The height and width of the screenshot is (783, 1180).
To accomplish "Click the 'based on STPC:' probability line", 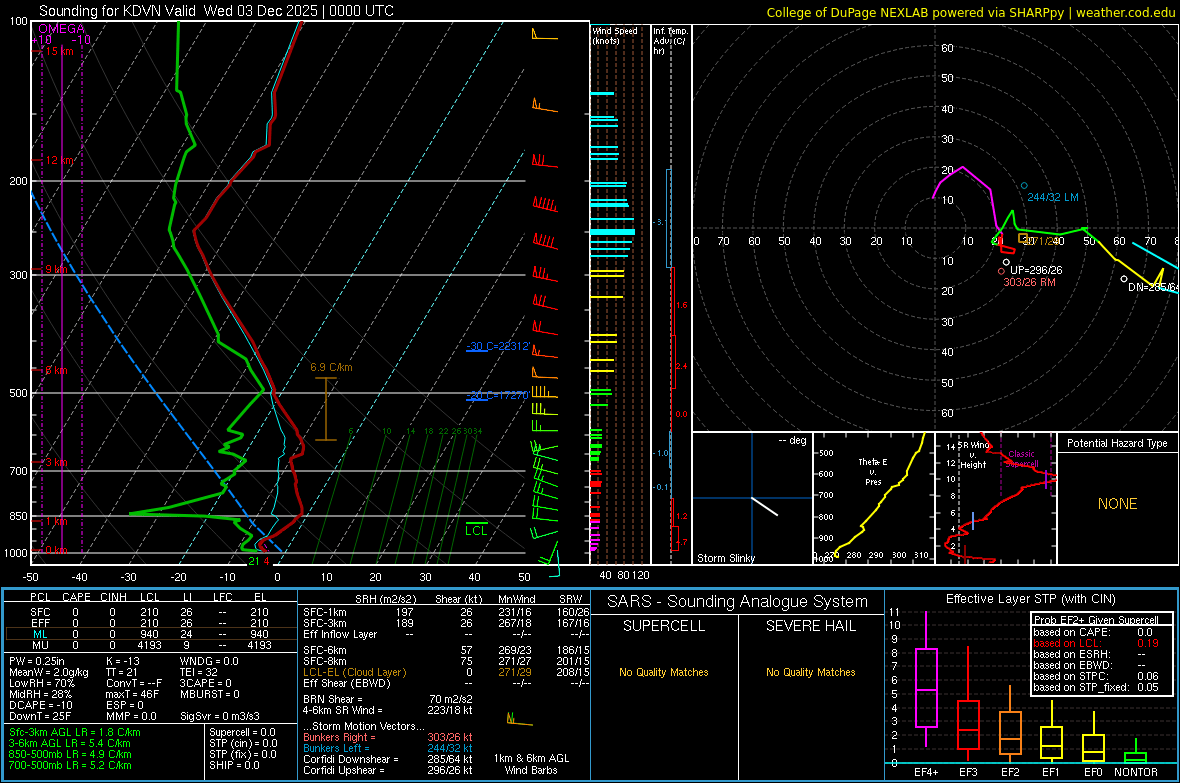I will point(1096,676).
